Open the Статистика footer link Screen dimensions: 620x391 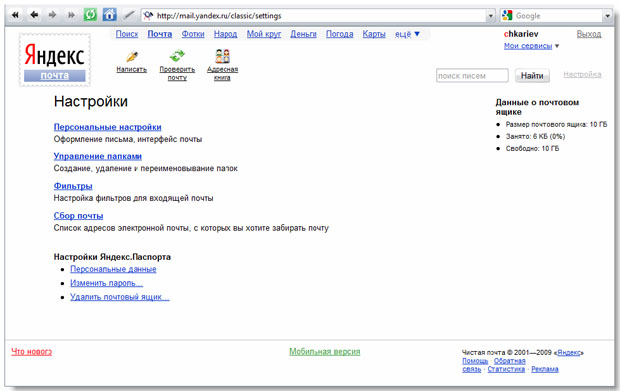point(506,369)
